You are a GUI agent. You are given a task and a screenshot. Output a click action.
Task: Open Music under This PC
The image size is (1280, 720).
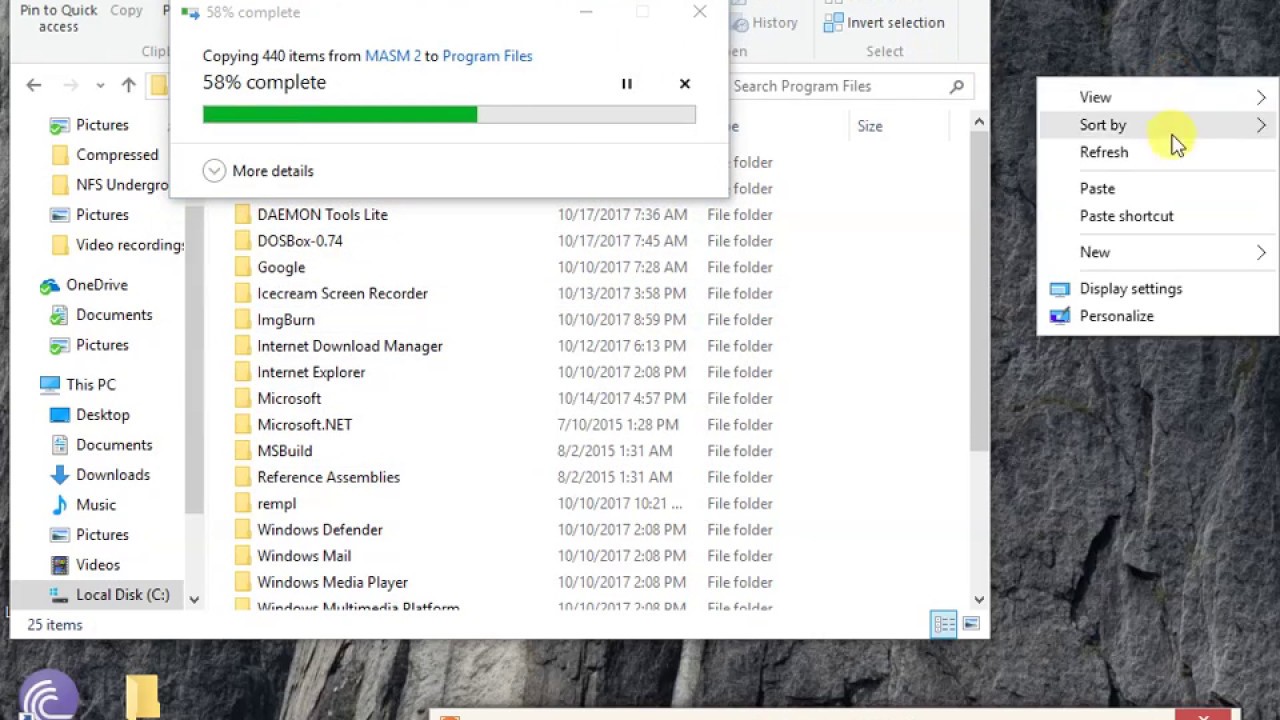(96, 505)
